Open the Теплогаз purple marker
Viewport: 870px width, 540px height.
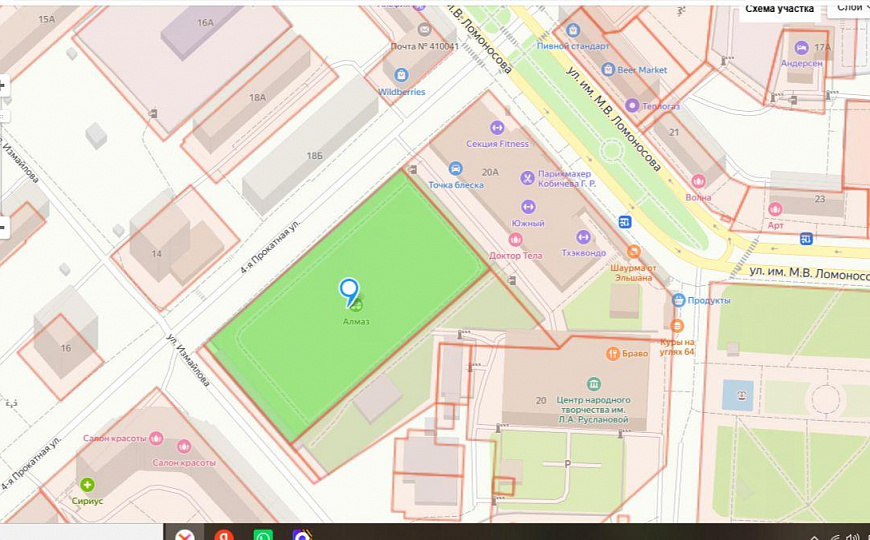[632, 105]
